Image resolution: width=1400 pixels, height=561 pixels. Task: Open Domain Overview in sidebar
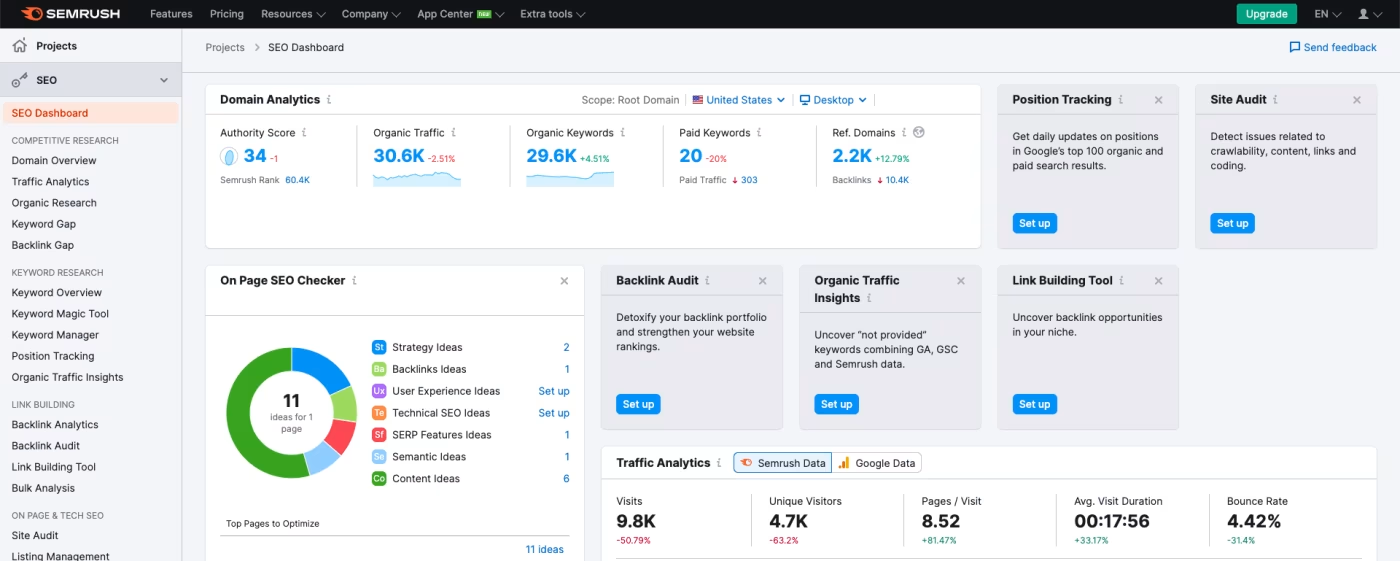[54, 160]
